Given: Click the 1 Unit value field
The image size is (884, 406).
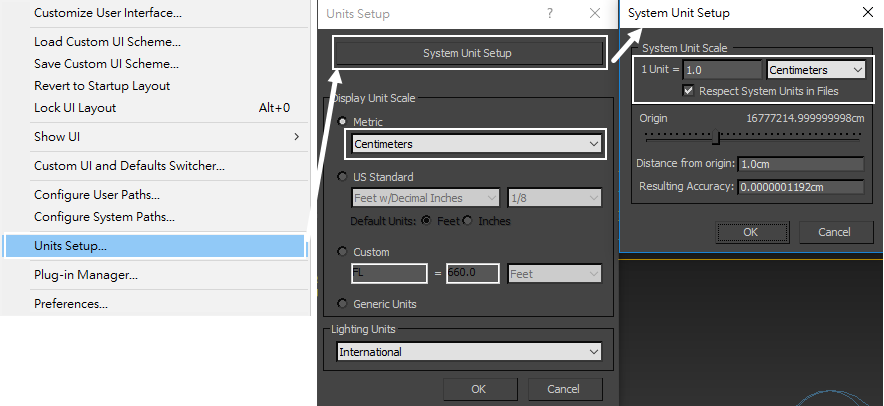Looking at the screenshot, I should click(x=722, y=70).
